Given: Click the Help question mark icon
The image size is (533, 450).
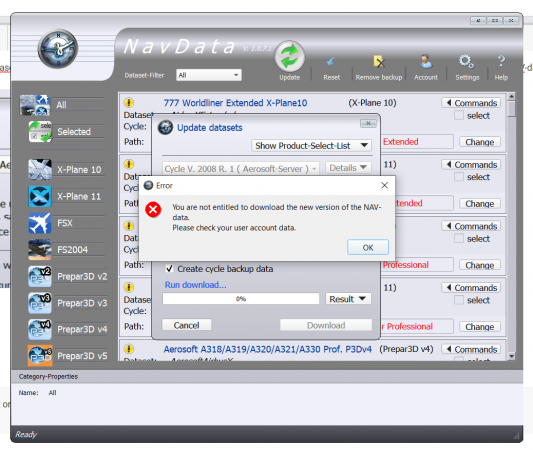Looking at the screenshot, I should coord(501,61).
